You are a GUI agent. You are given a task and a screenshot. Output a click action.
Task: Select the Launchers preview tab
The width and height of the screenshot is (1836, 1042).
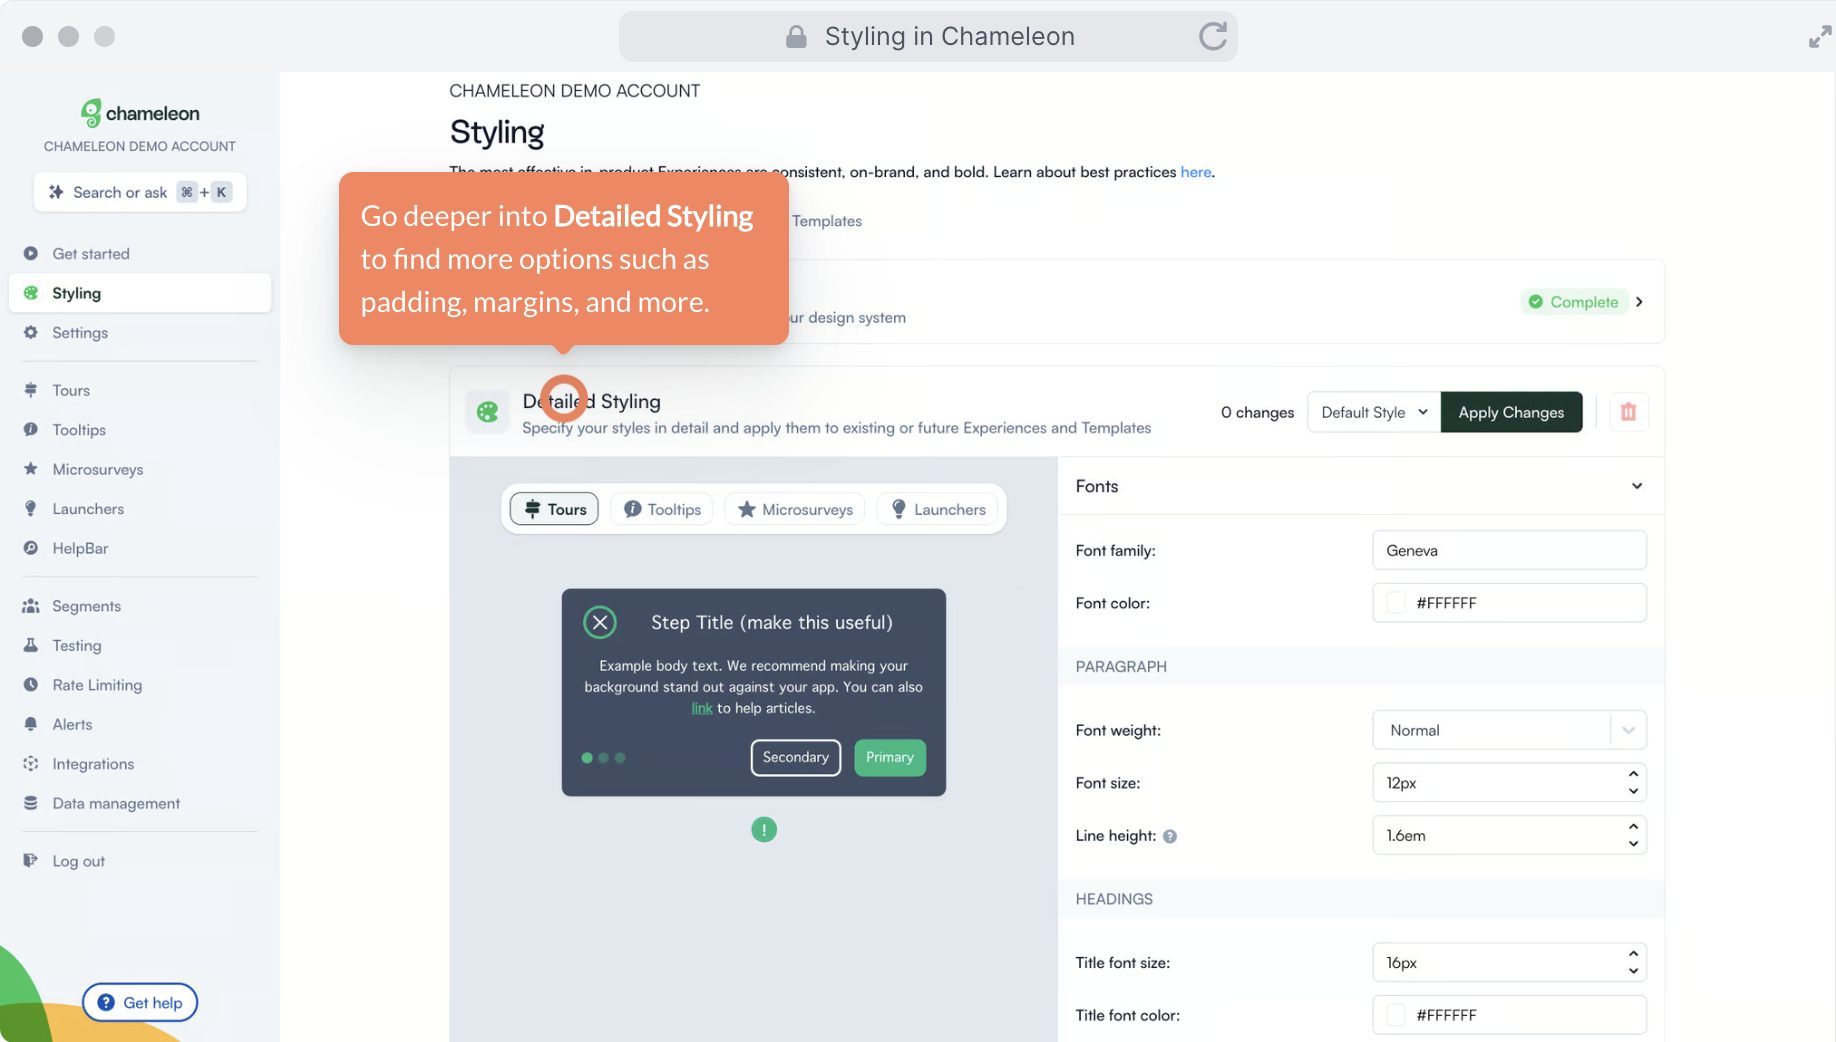pyautogui.click(x=938, y=509)
